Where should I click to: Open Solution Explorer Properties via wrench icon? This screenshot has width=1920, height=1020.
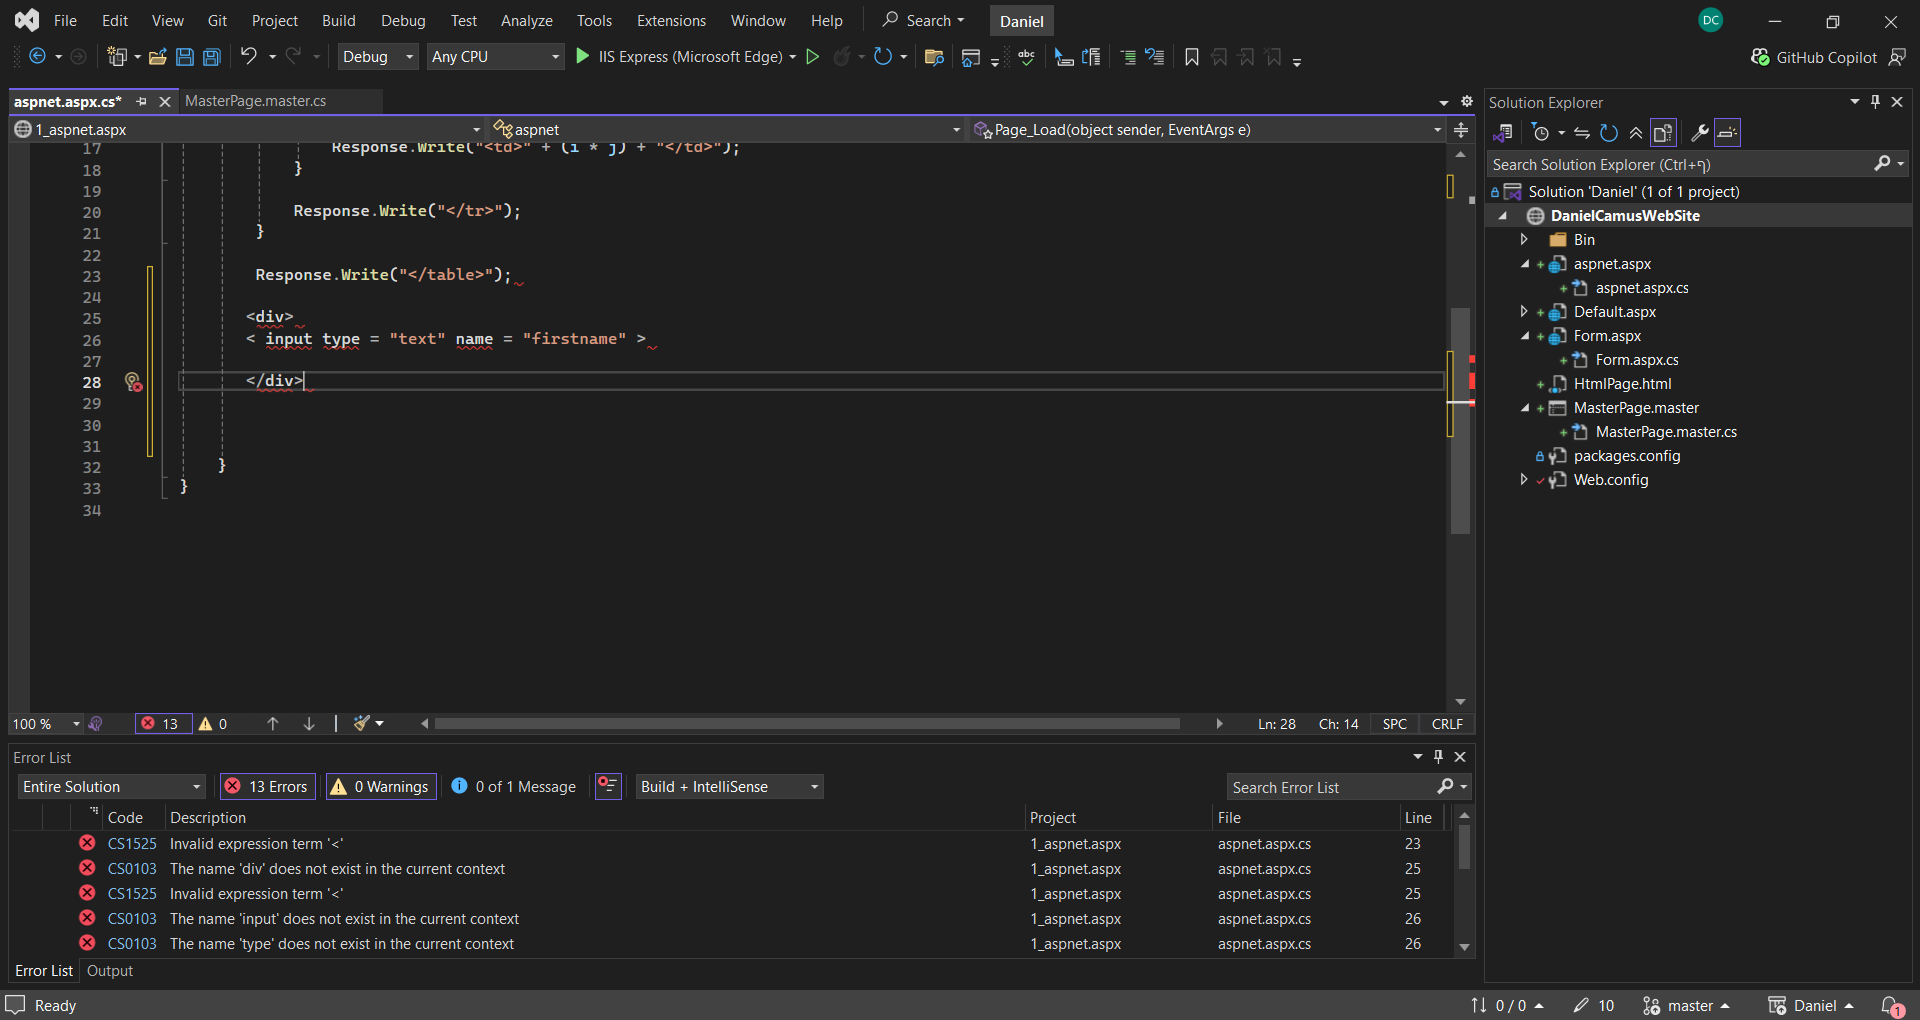[x=1700, y=132]
